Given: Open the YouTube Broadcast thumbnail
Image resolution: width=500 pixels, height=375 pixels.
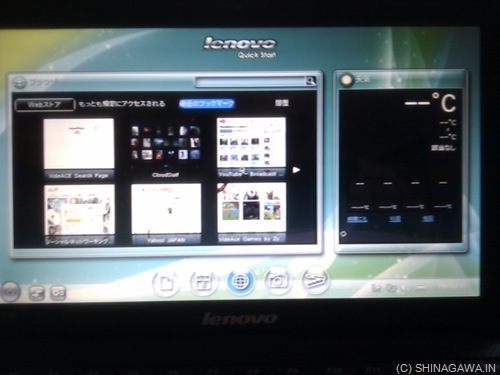Looking at the screenshot, I should [251, 147].
